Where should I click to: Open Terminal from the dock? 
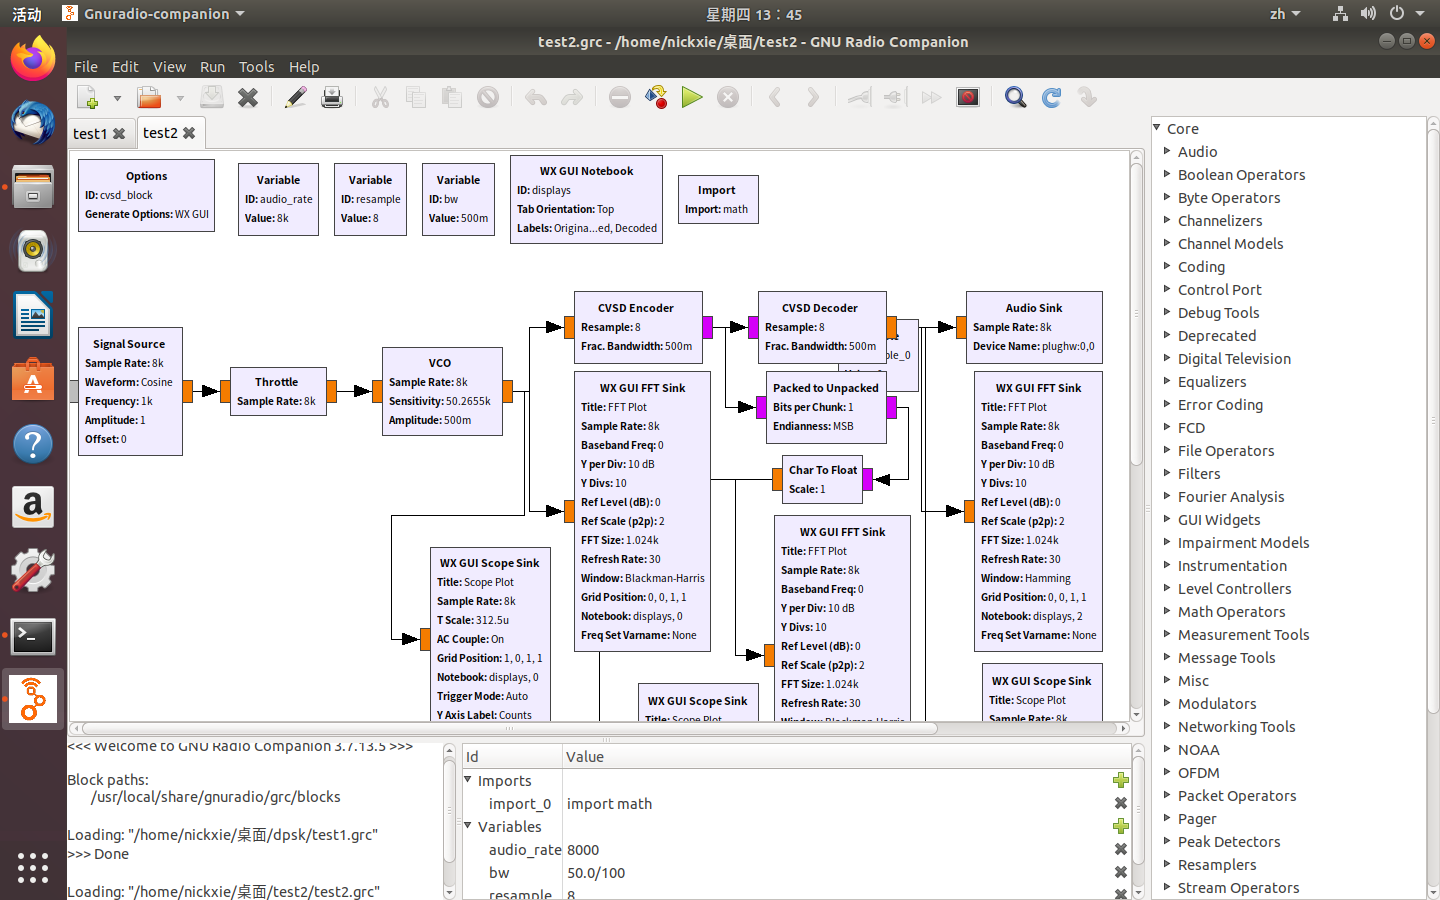click(x=33, y=636)
